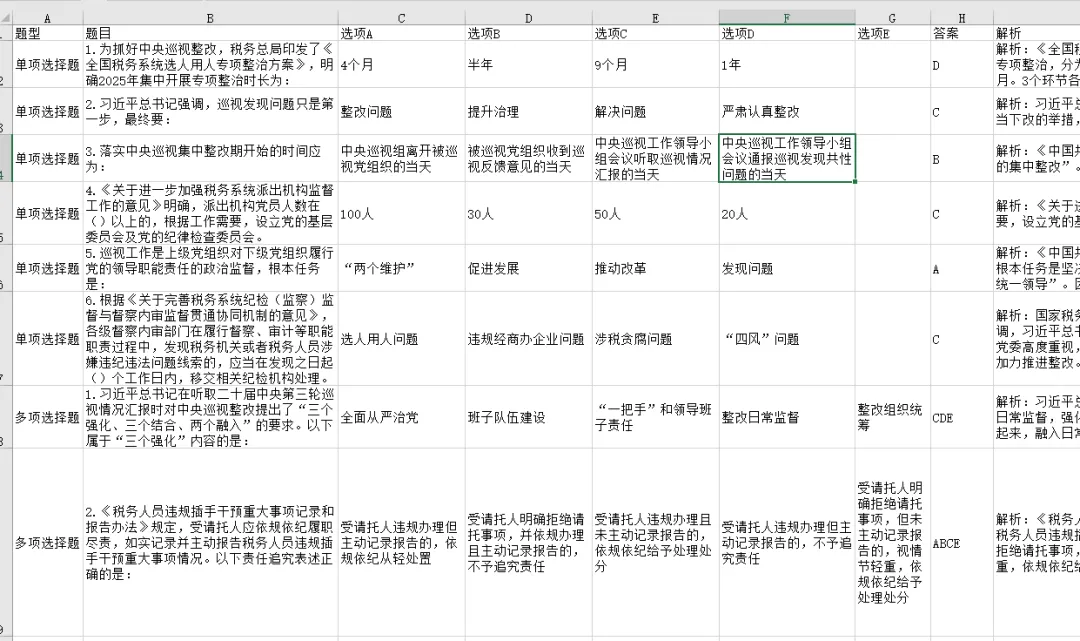The height and width of the screenshot is (641, 1080).
Task: Select column H header
Action: pyautogui.click(x=962, y=19)
